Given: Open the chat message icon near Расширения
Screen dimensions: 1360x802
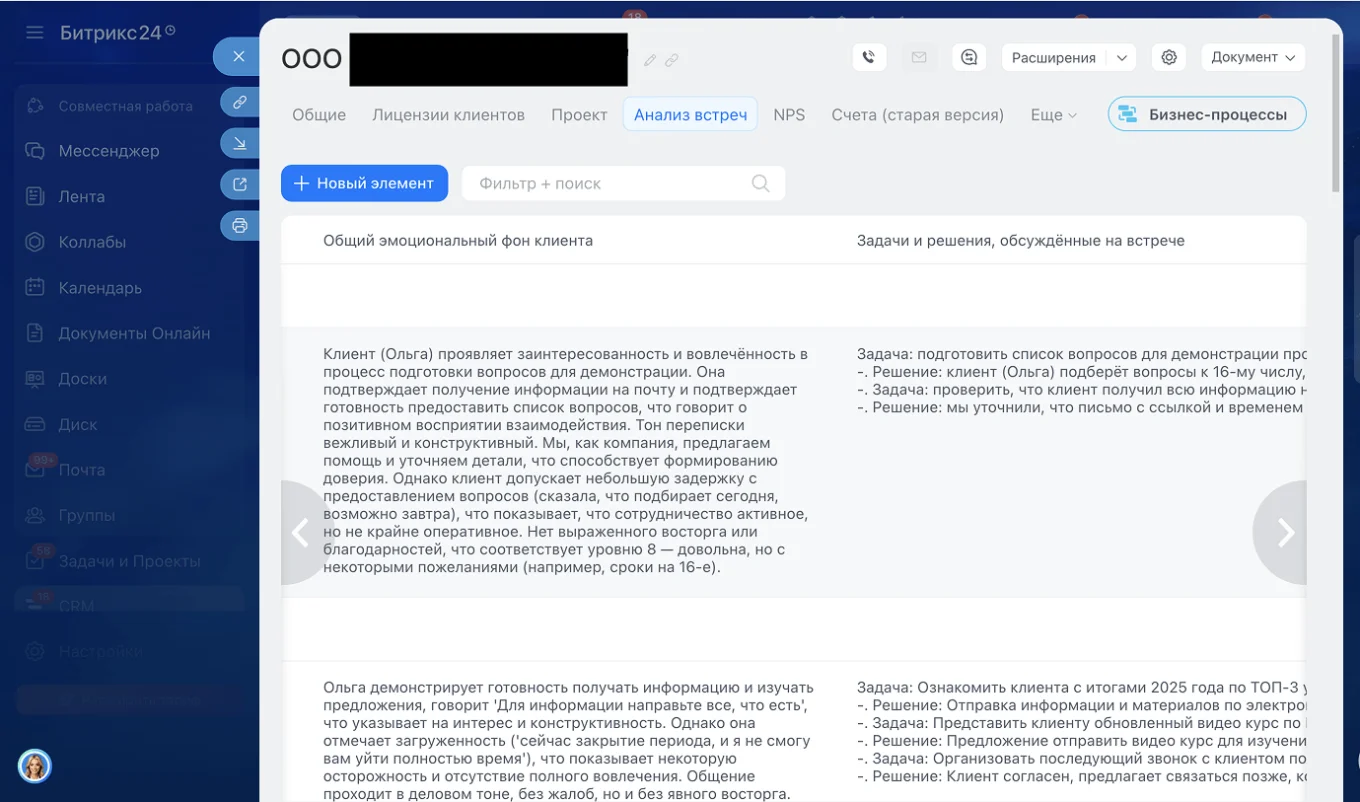Looking at the screenshot, I should 968,57.
